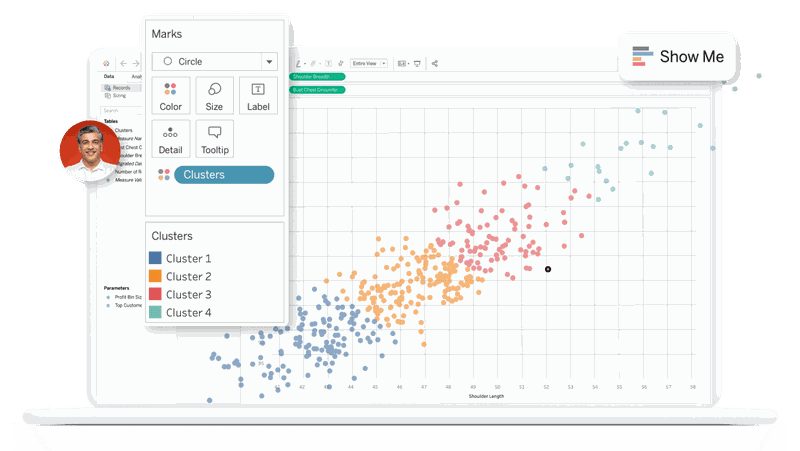800x451 pixels.
Task: Click the Shoulder Breadth green pill
Action: pos(317,76)
